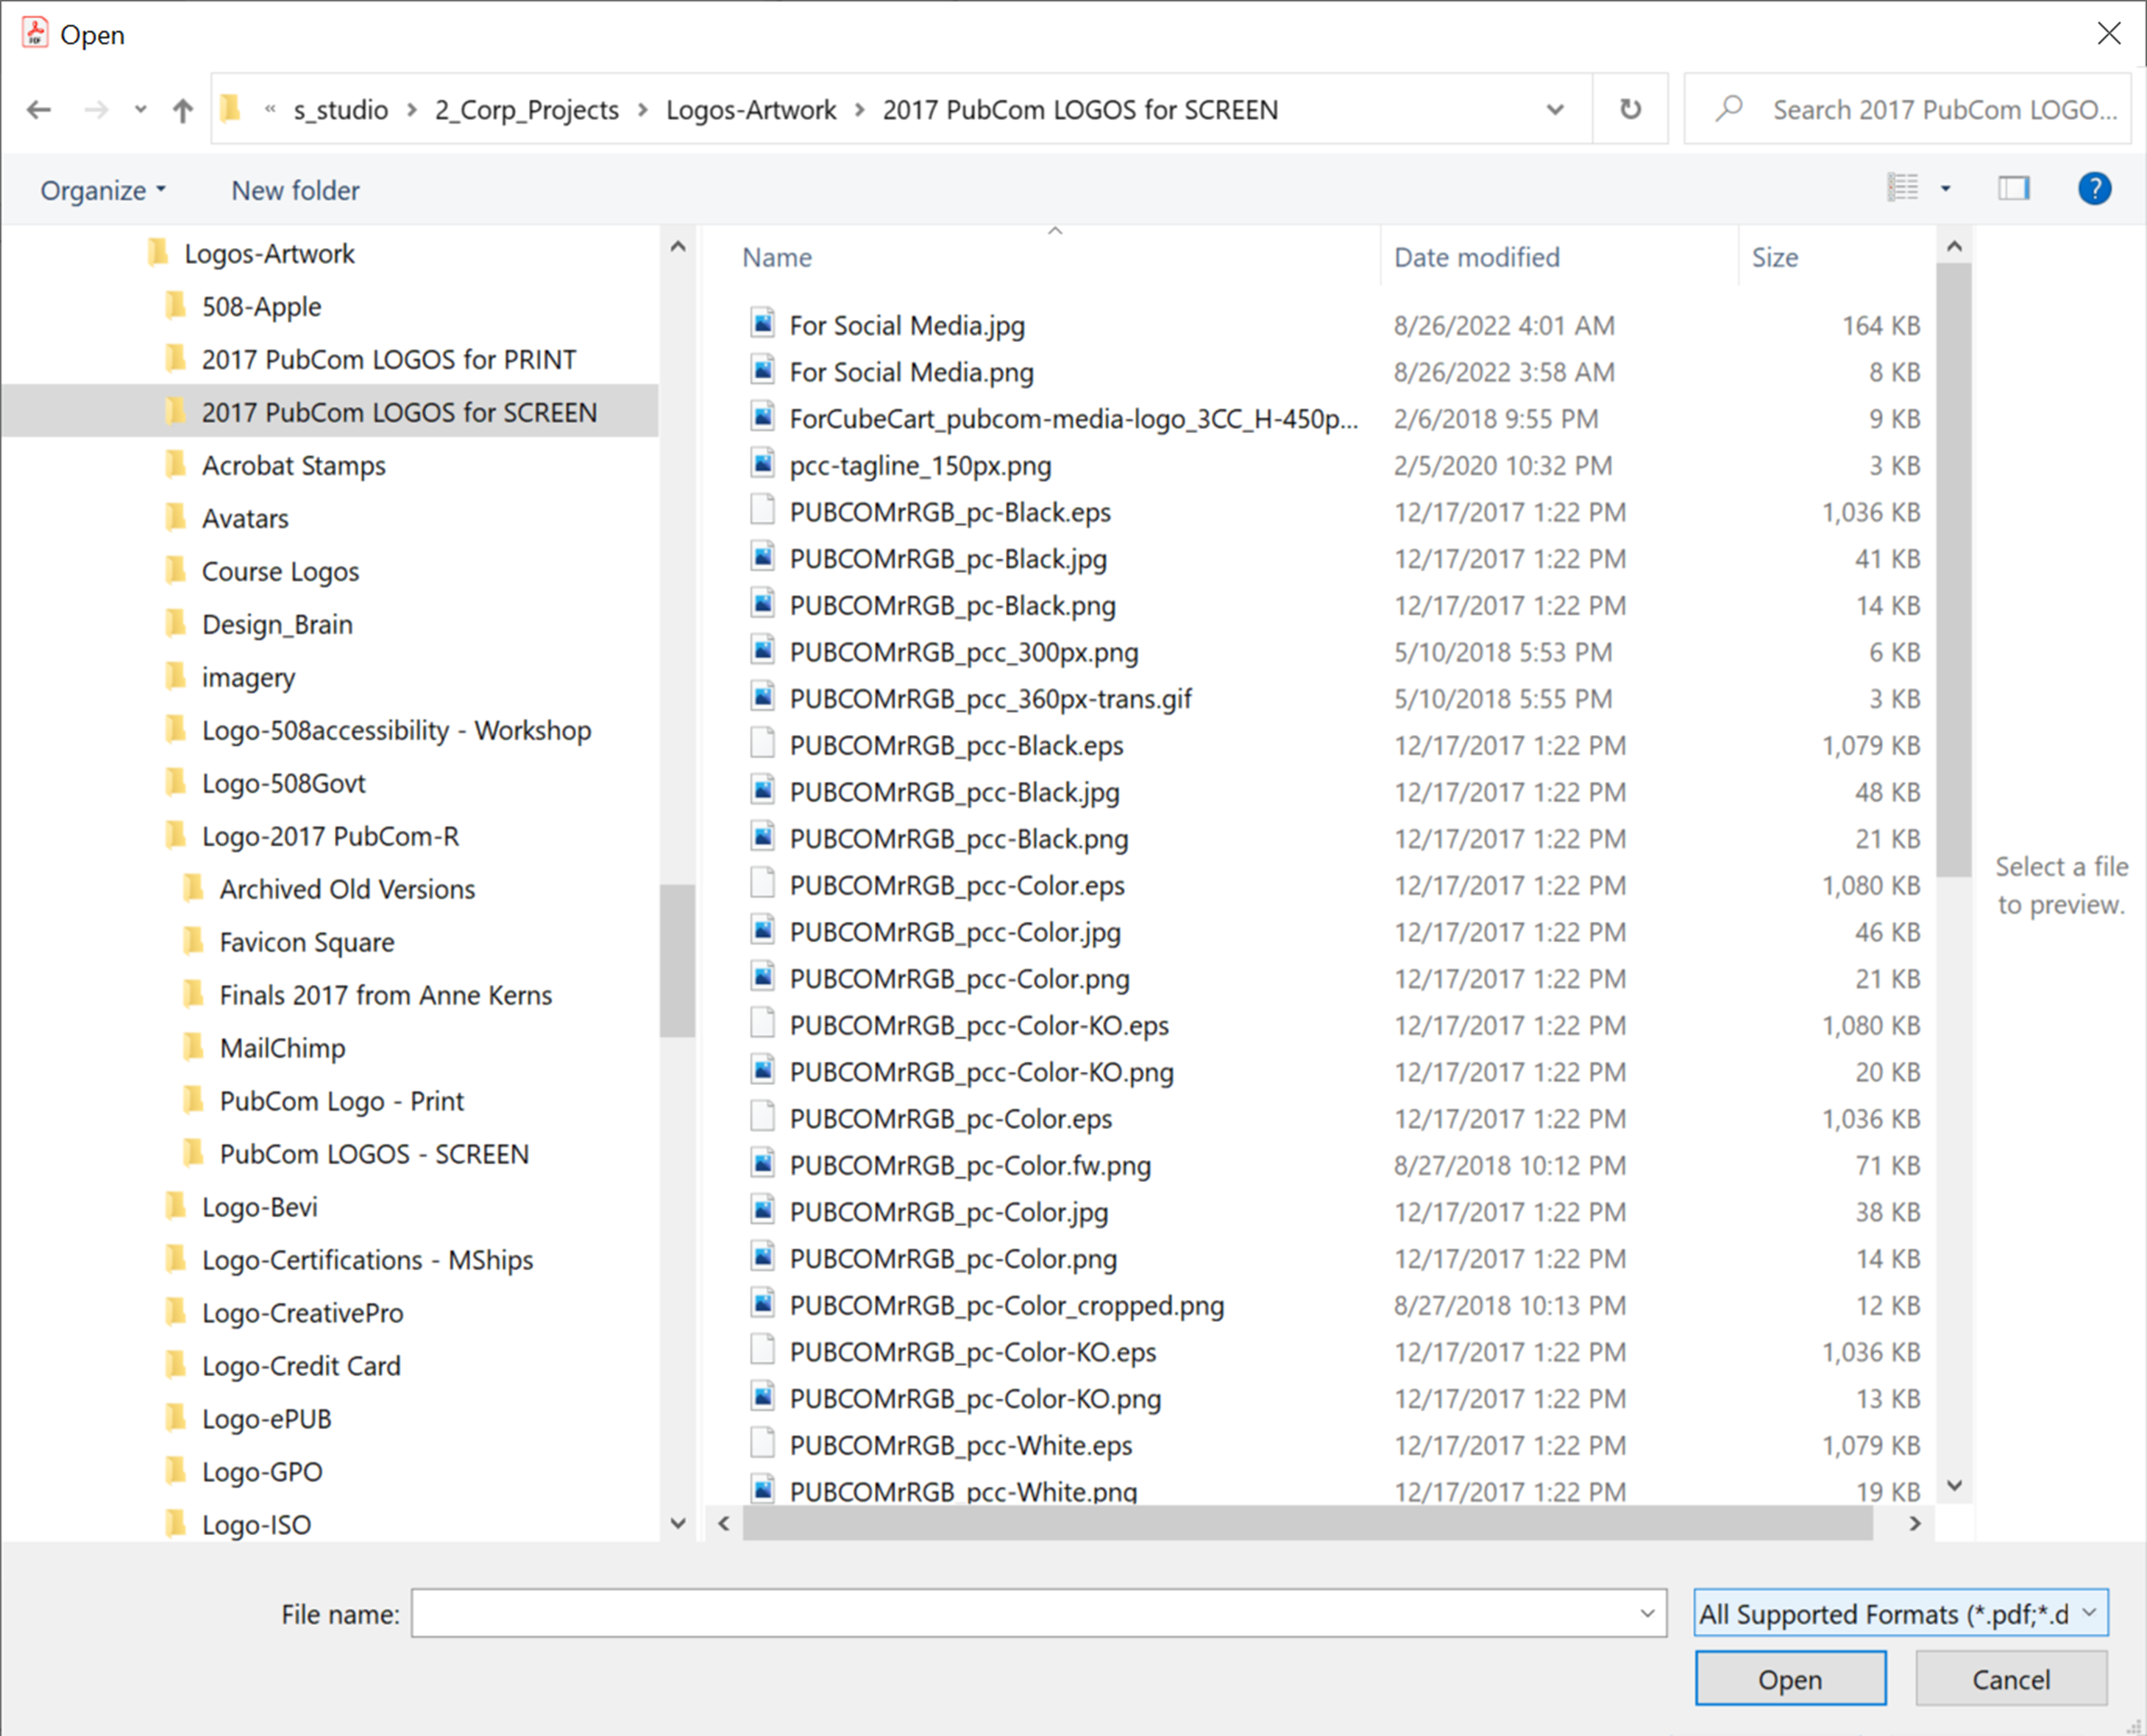The image size is (2147, 1736).
Task: Reverse the Name column sort order
Action: point(777,257)
